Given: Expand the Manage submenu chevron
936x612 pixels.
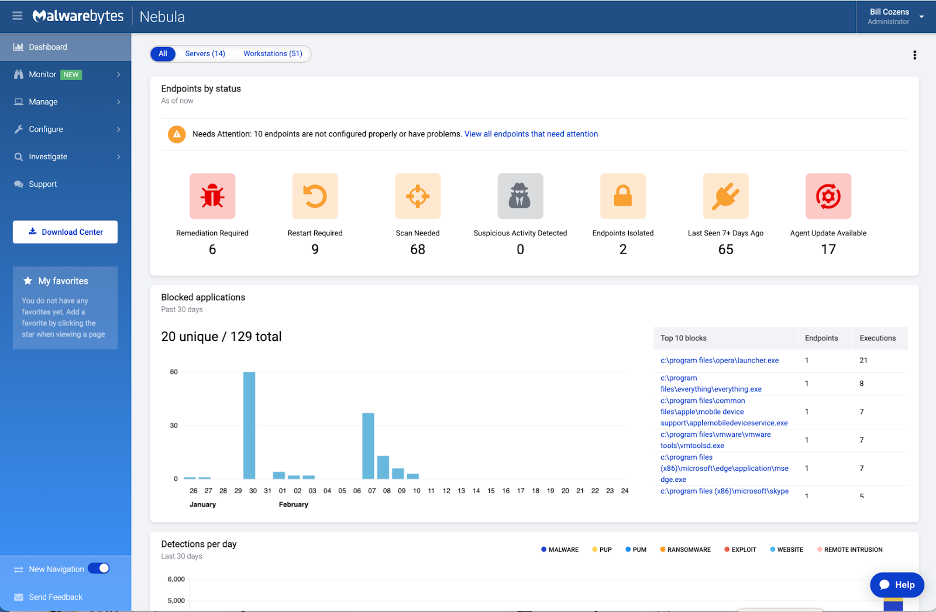Looking at the screenshot, I should [x=118, y=102].
